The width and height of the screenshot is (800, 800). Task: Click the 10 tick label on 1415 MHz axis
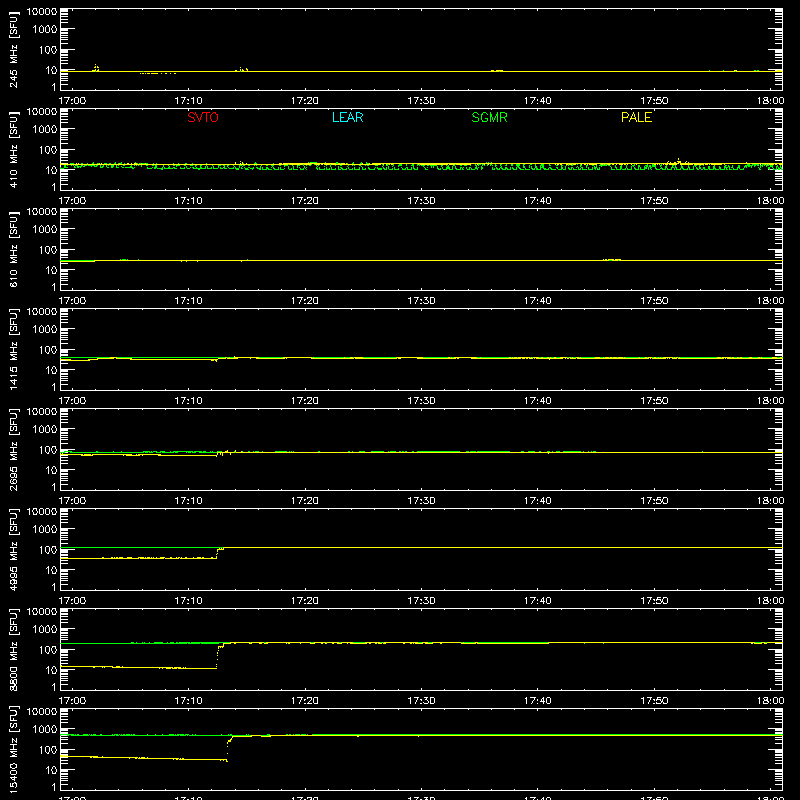pos(51,370)
